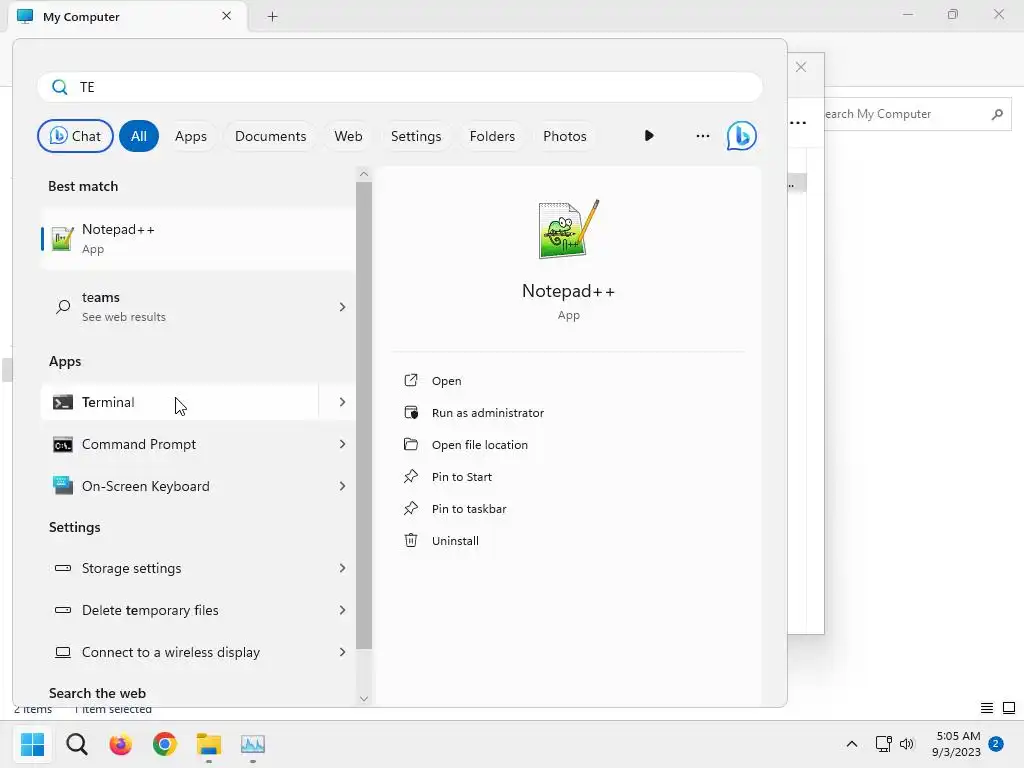Click the taskbar Search magnifier

point(76,744)
